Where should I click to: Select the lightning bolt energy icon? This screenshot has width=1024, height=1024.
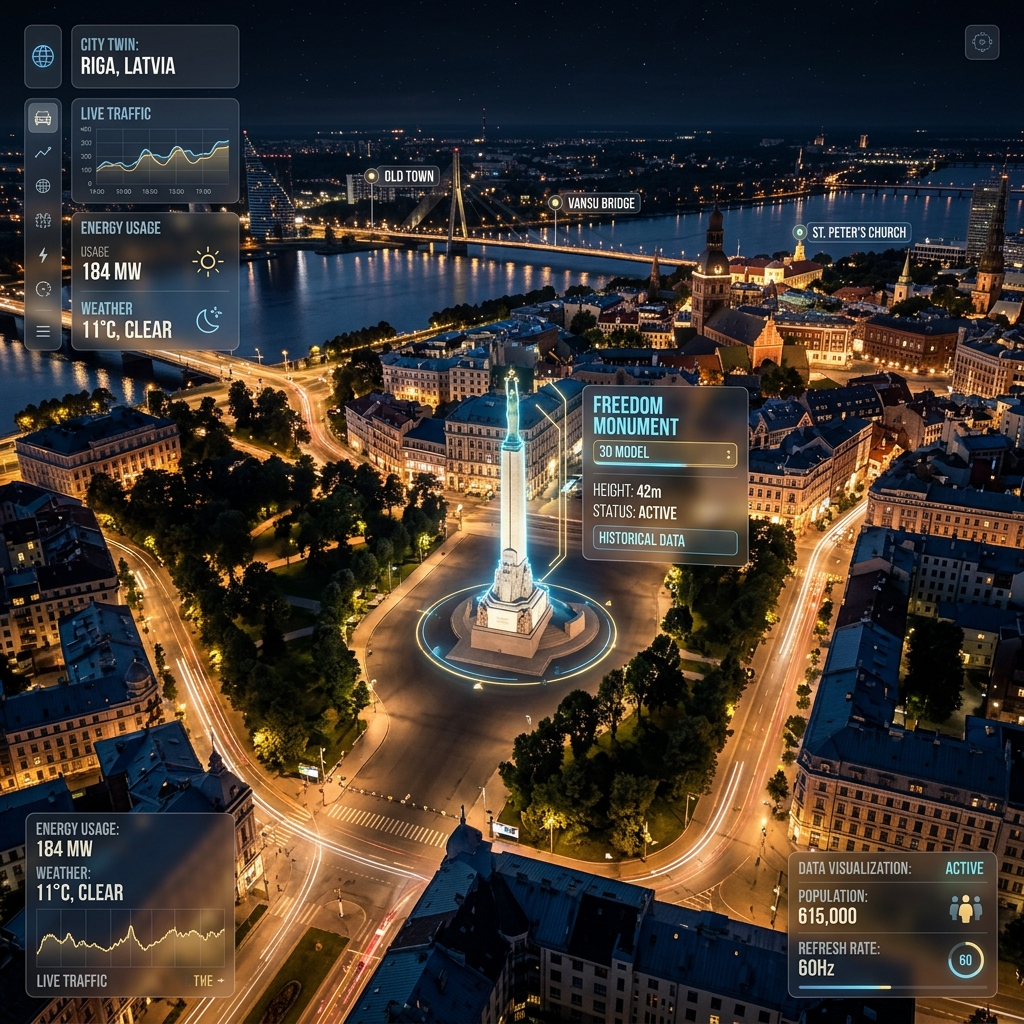click(x=42, y=256)
